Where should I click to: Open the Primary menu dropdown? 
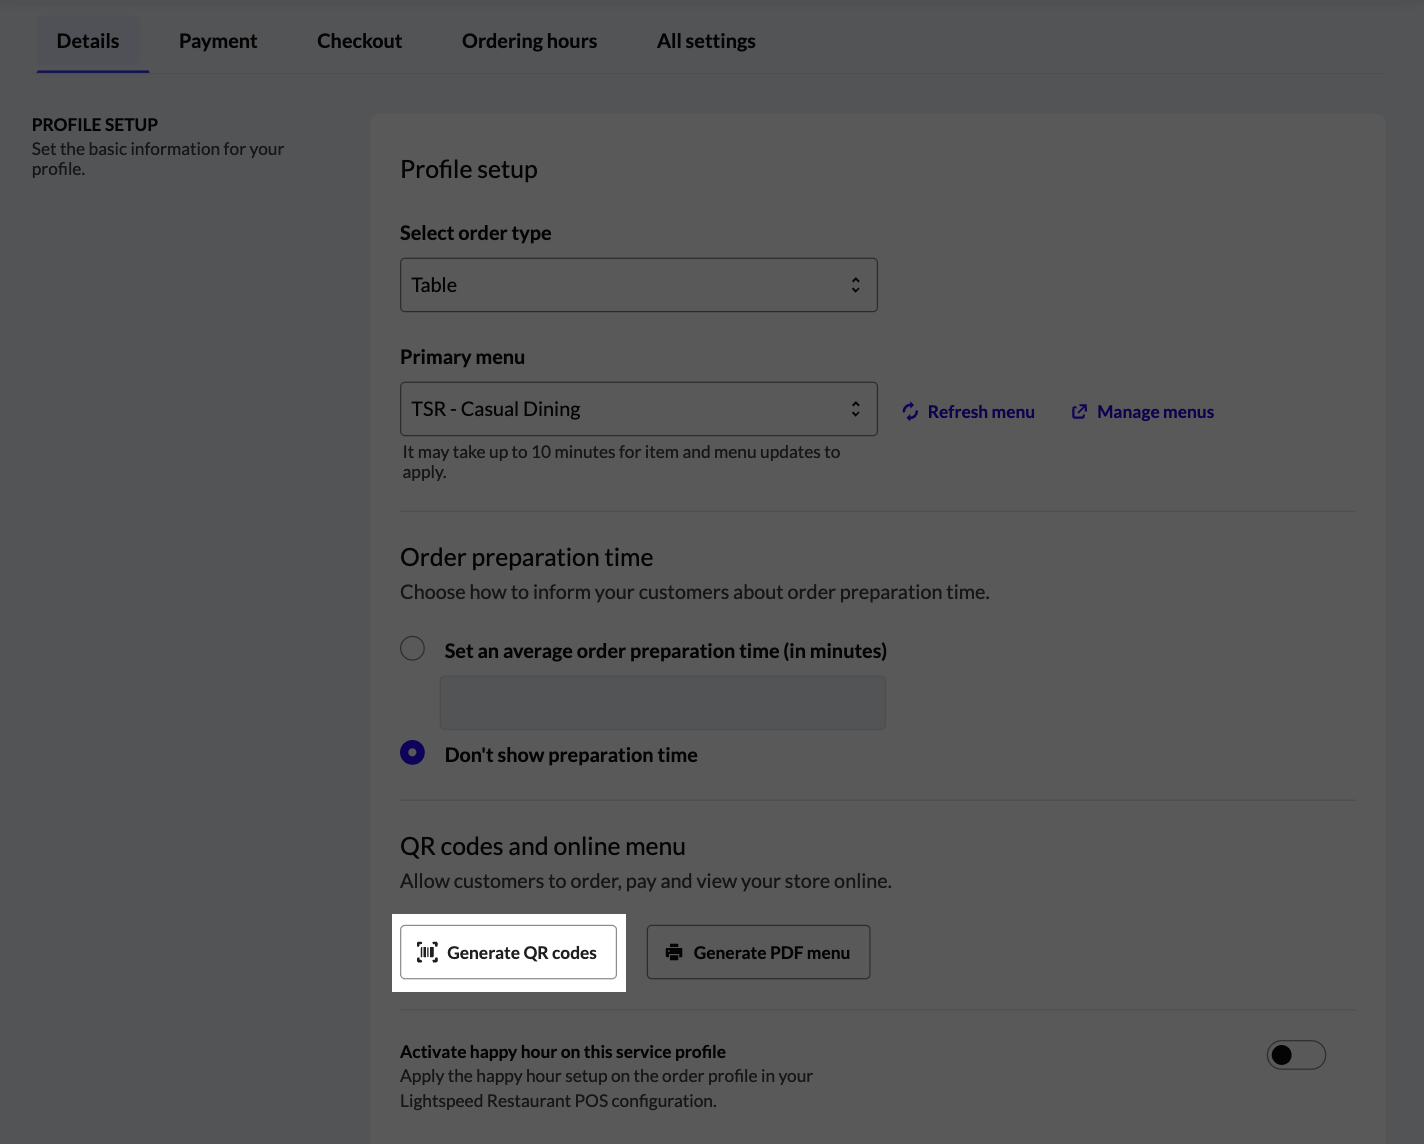[638, 408]
